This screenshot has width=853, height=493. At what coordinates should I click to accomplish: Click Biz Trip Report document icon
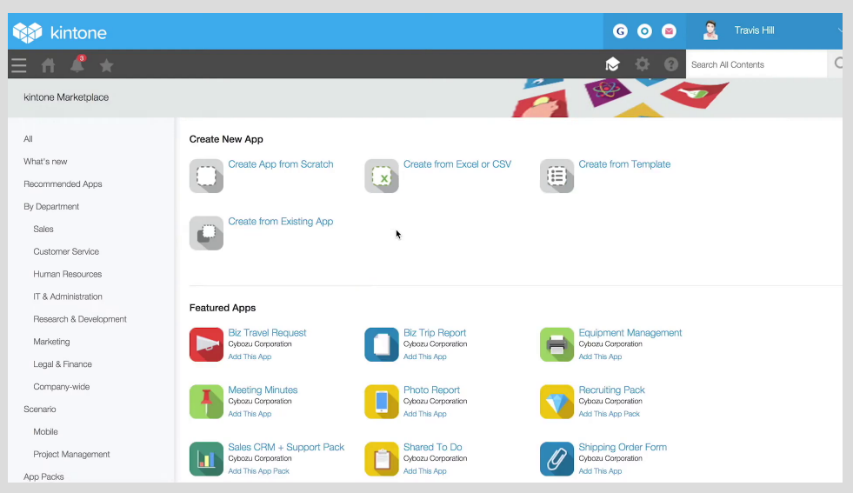click(x=381, y=344)
